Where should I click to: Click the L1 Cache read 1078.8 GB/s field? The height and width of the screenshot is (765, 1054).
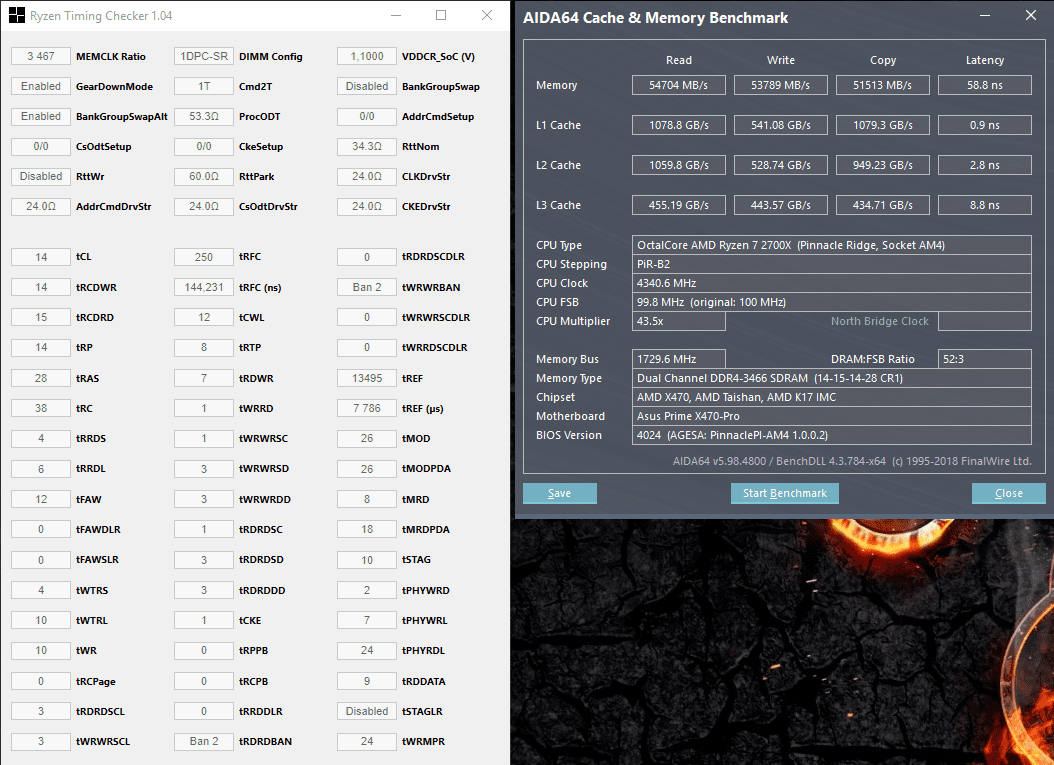coord(678,125)
